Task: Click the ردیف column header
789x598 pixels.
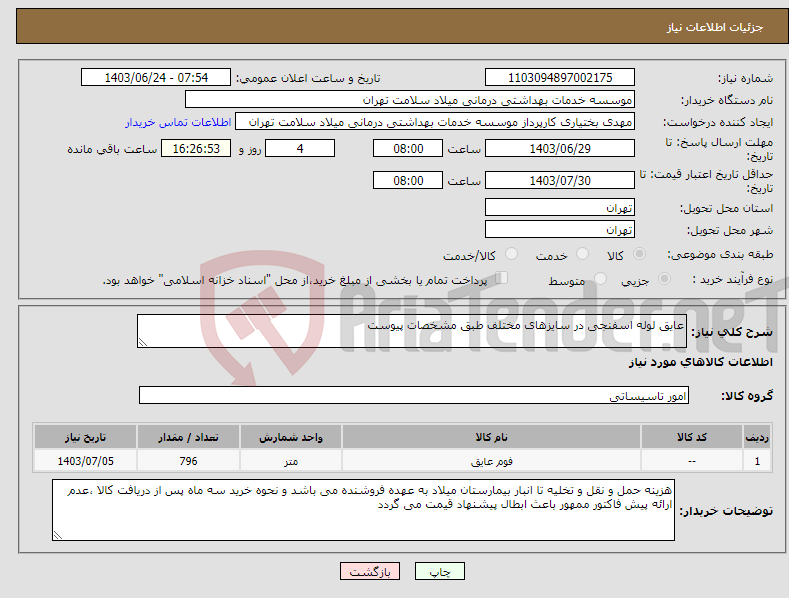Action: click(x=757, y=437)
